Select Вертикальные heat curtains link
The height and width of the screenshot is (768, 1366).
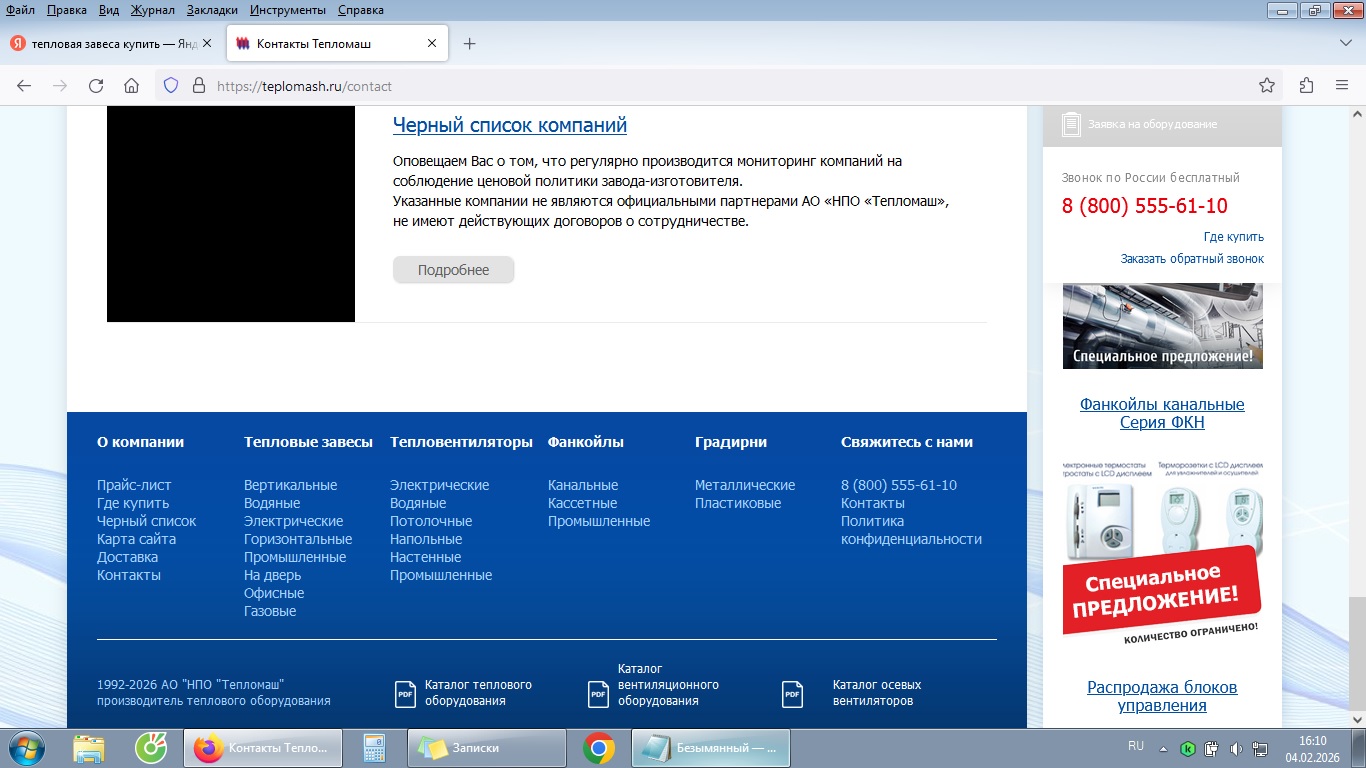[290, 485]
